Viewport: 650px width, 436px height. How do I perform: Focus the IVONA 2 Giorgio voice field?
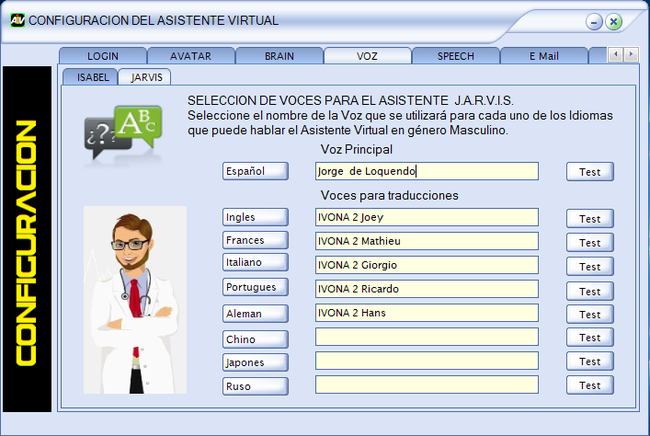(427, 265)
